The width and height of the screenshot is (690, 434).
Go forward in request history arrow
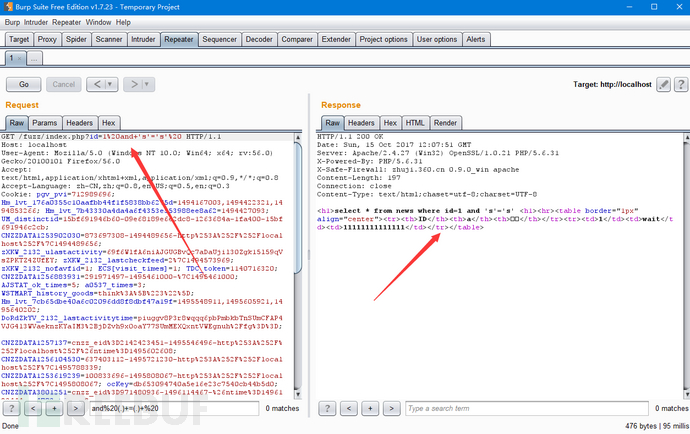pyautogui.click(x=134, y=84)
